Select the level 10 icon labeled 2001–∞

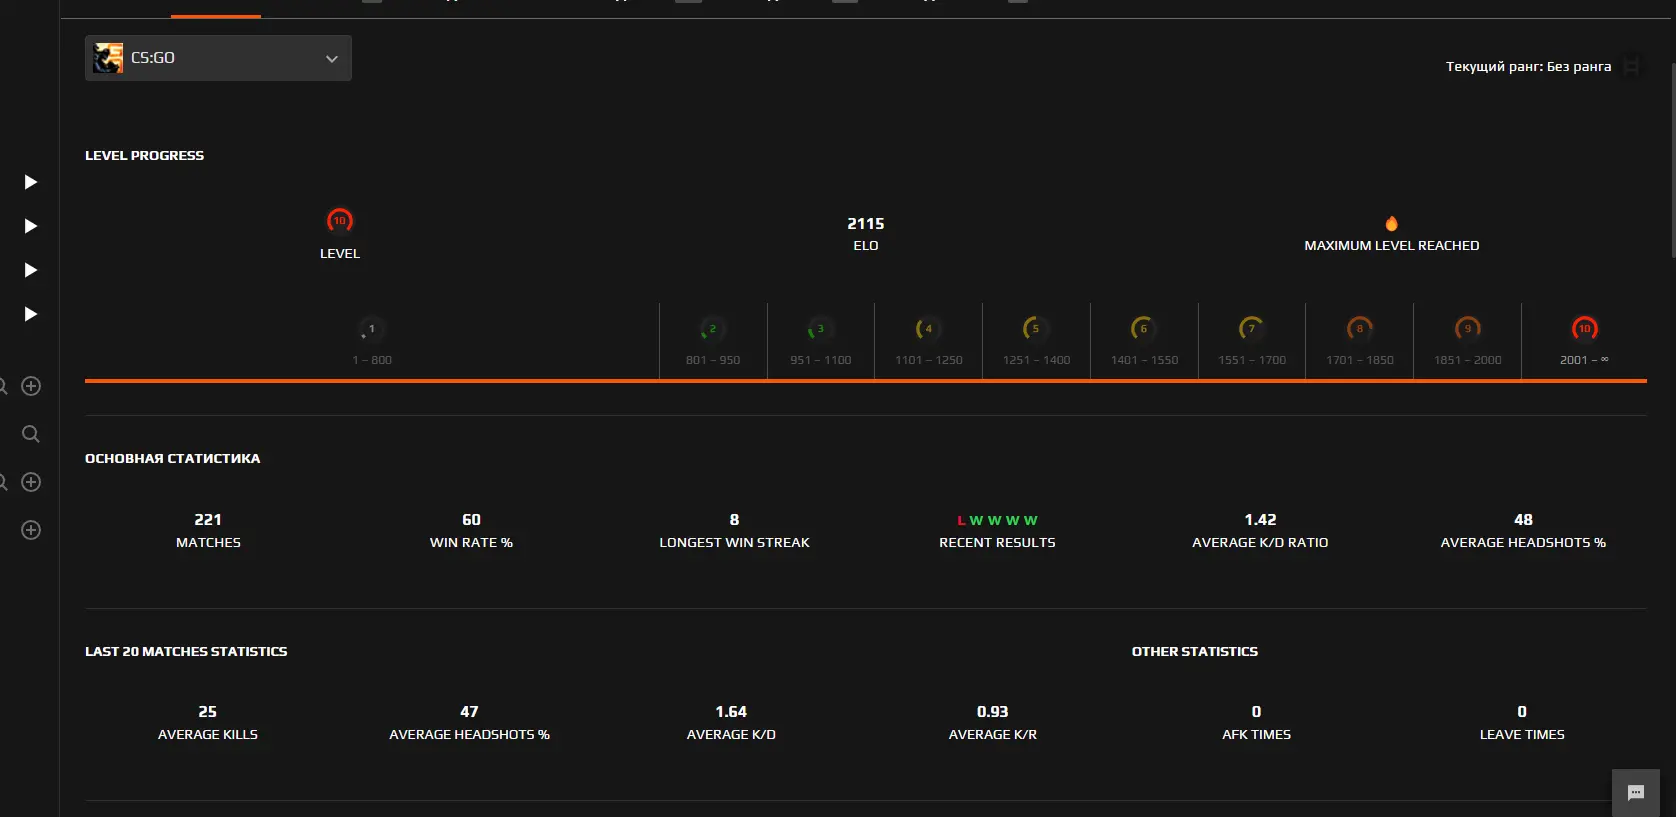click(1584, 329)
